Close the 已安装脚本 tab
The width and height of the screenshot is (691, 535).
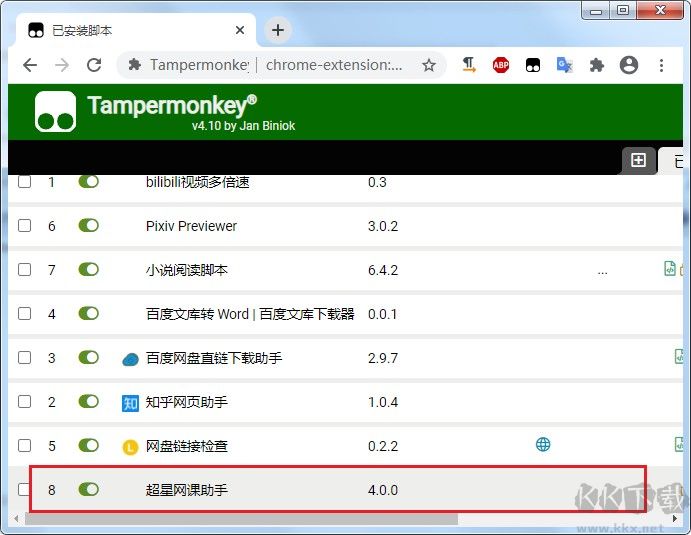(x=240, y=30)
